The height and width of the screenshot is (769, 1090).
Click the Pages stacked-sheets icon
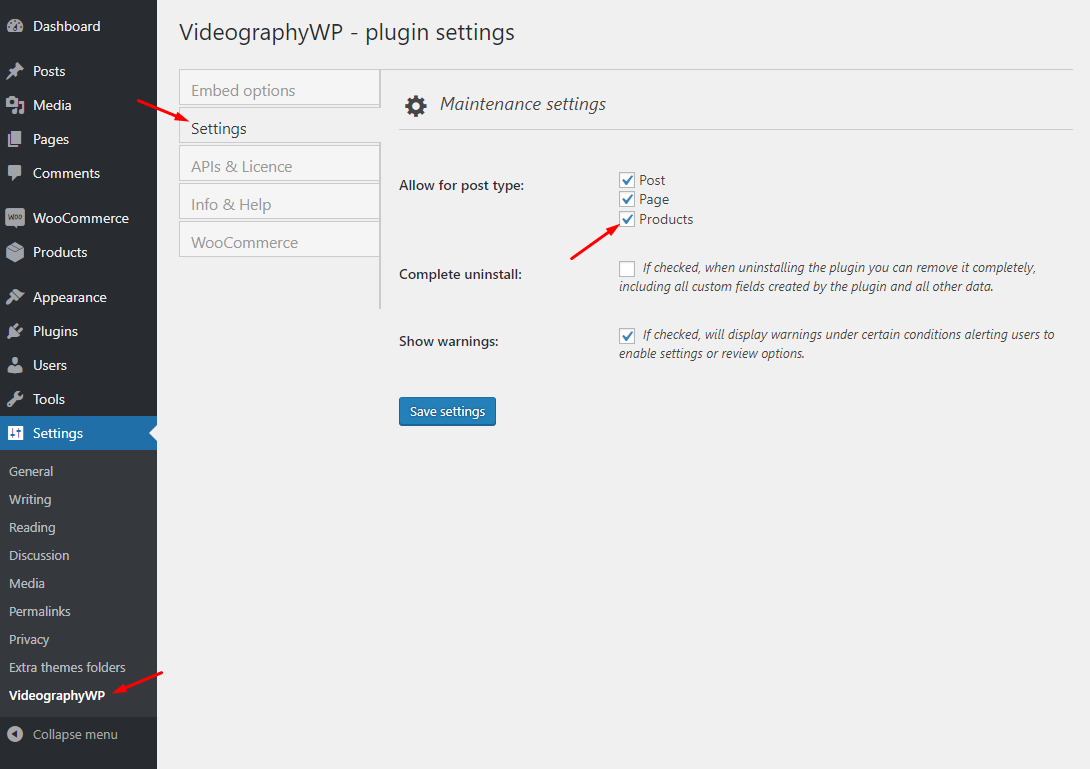(x=15, y=139)
